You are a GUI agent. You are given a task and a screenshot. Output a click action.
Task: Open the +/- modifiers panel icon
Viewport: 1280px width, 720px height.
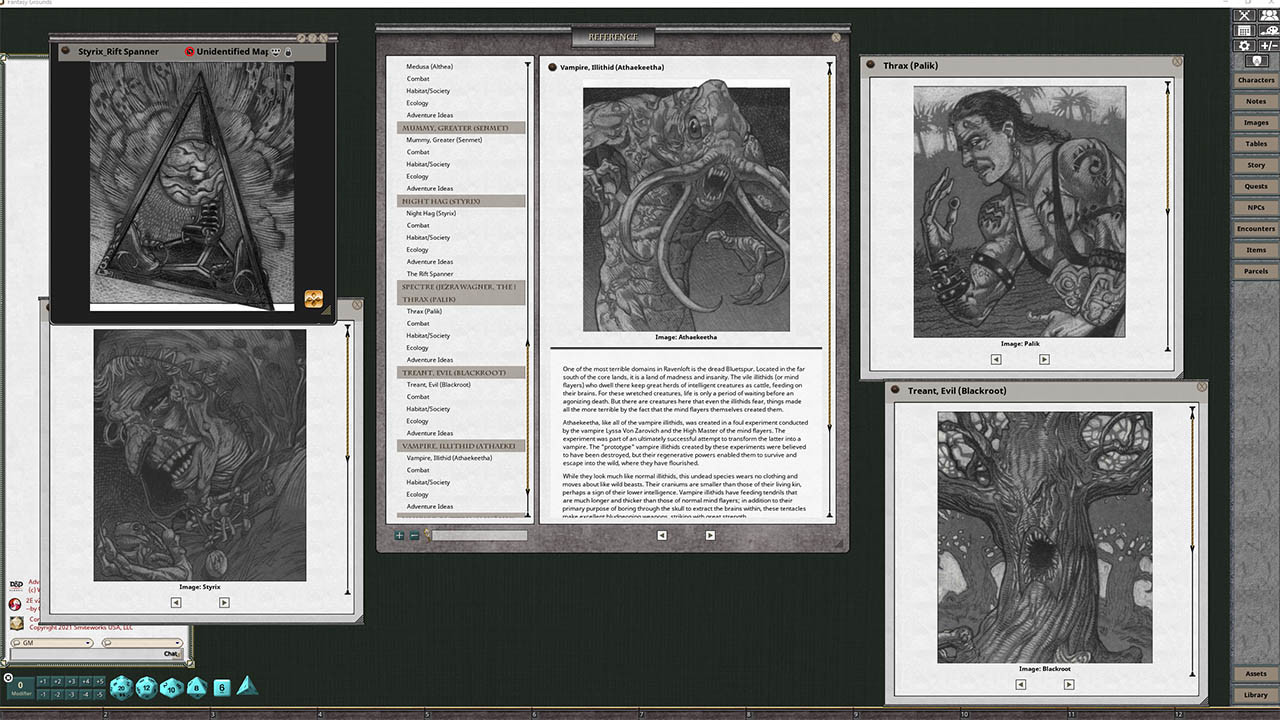pos(1268,46)
